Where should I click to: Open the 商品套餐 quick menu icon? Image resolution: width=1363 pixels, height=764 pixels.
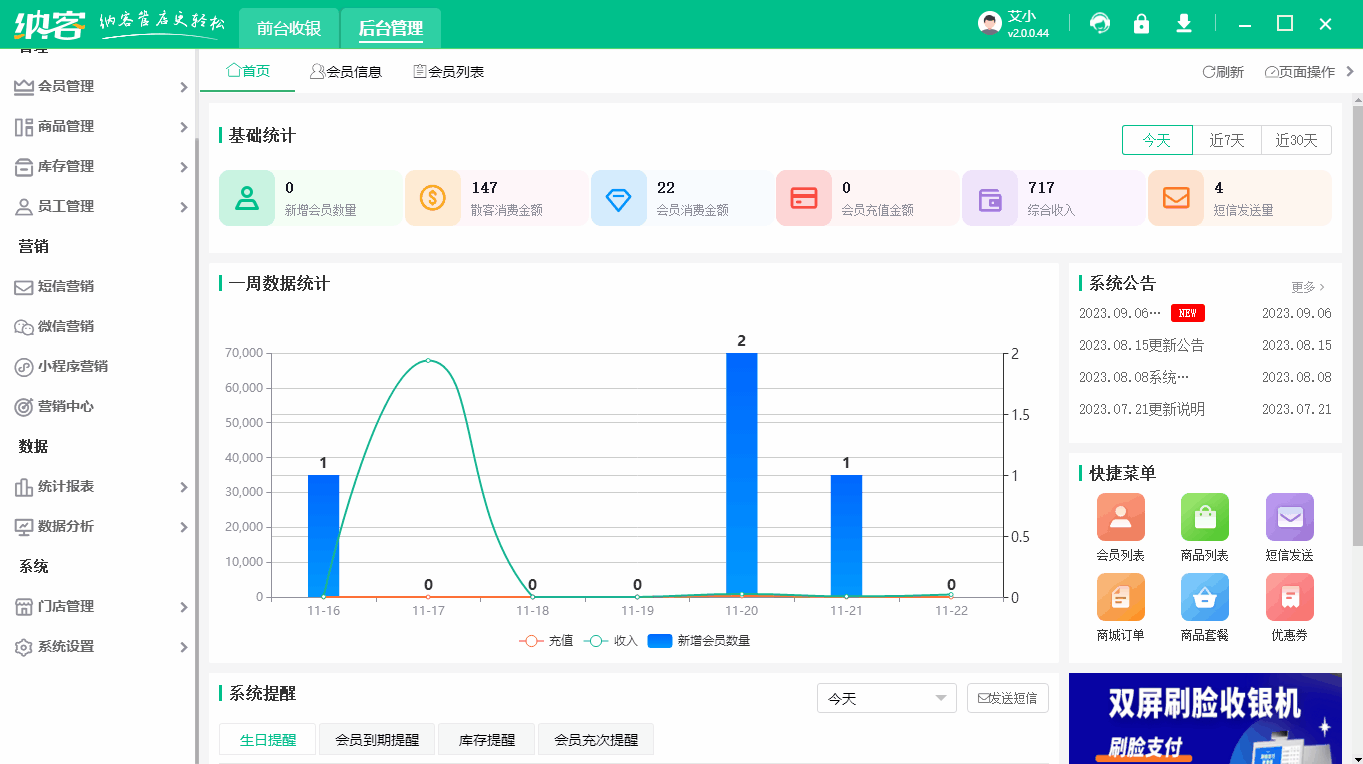coord(1205,597)
